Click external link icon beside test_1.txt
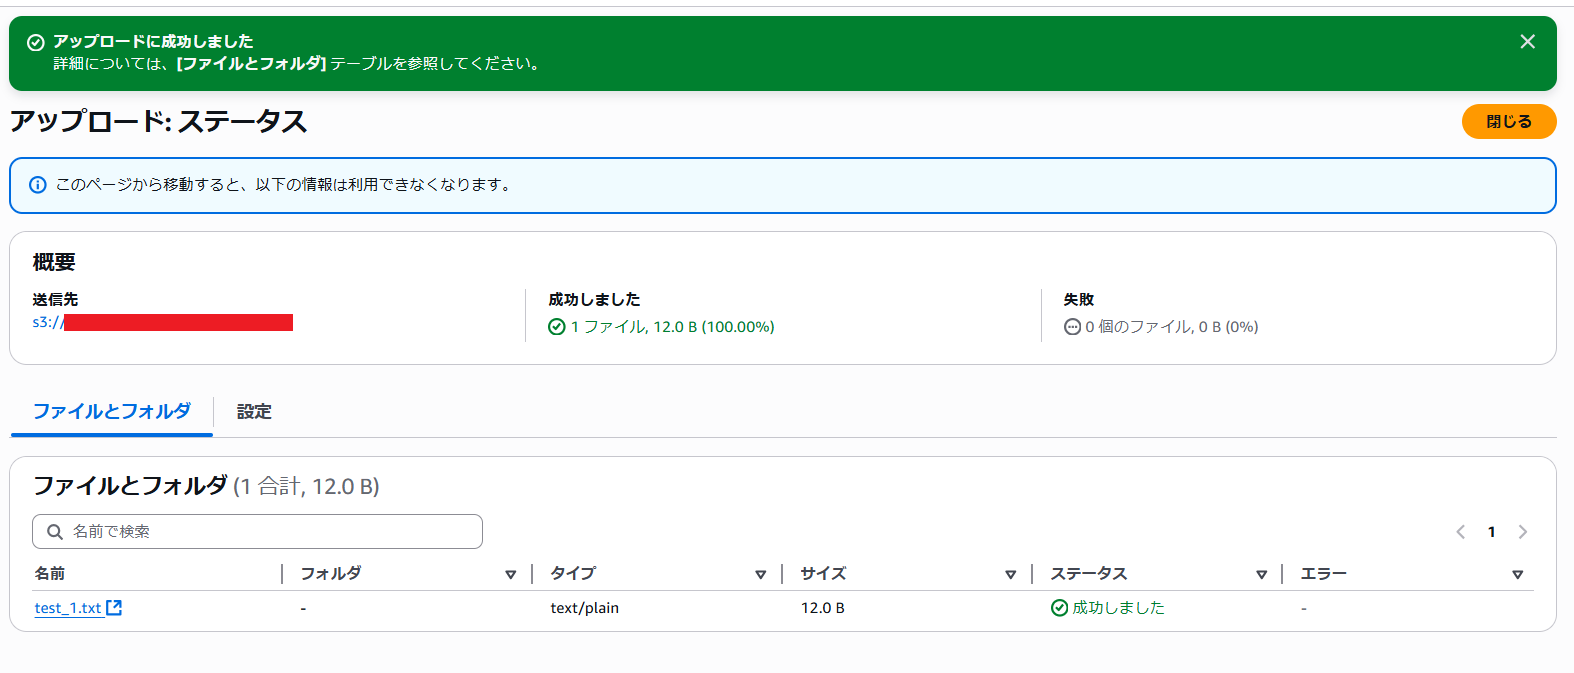1574x673 pixels. pos(114,607)
